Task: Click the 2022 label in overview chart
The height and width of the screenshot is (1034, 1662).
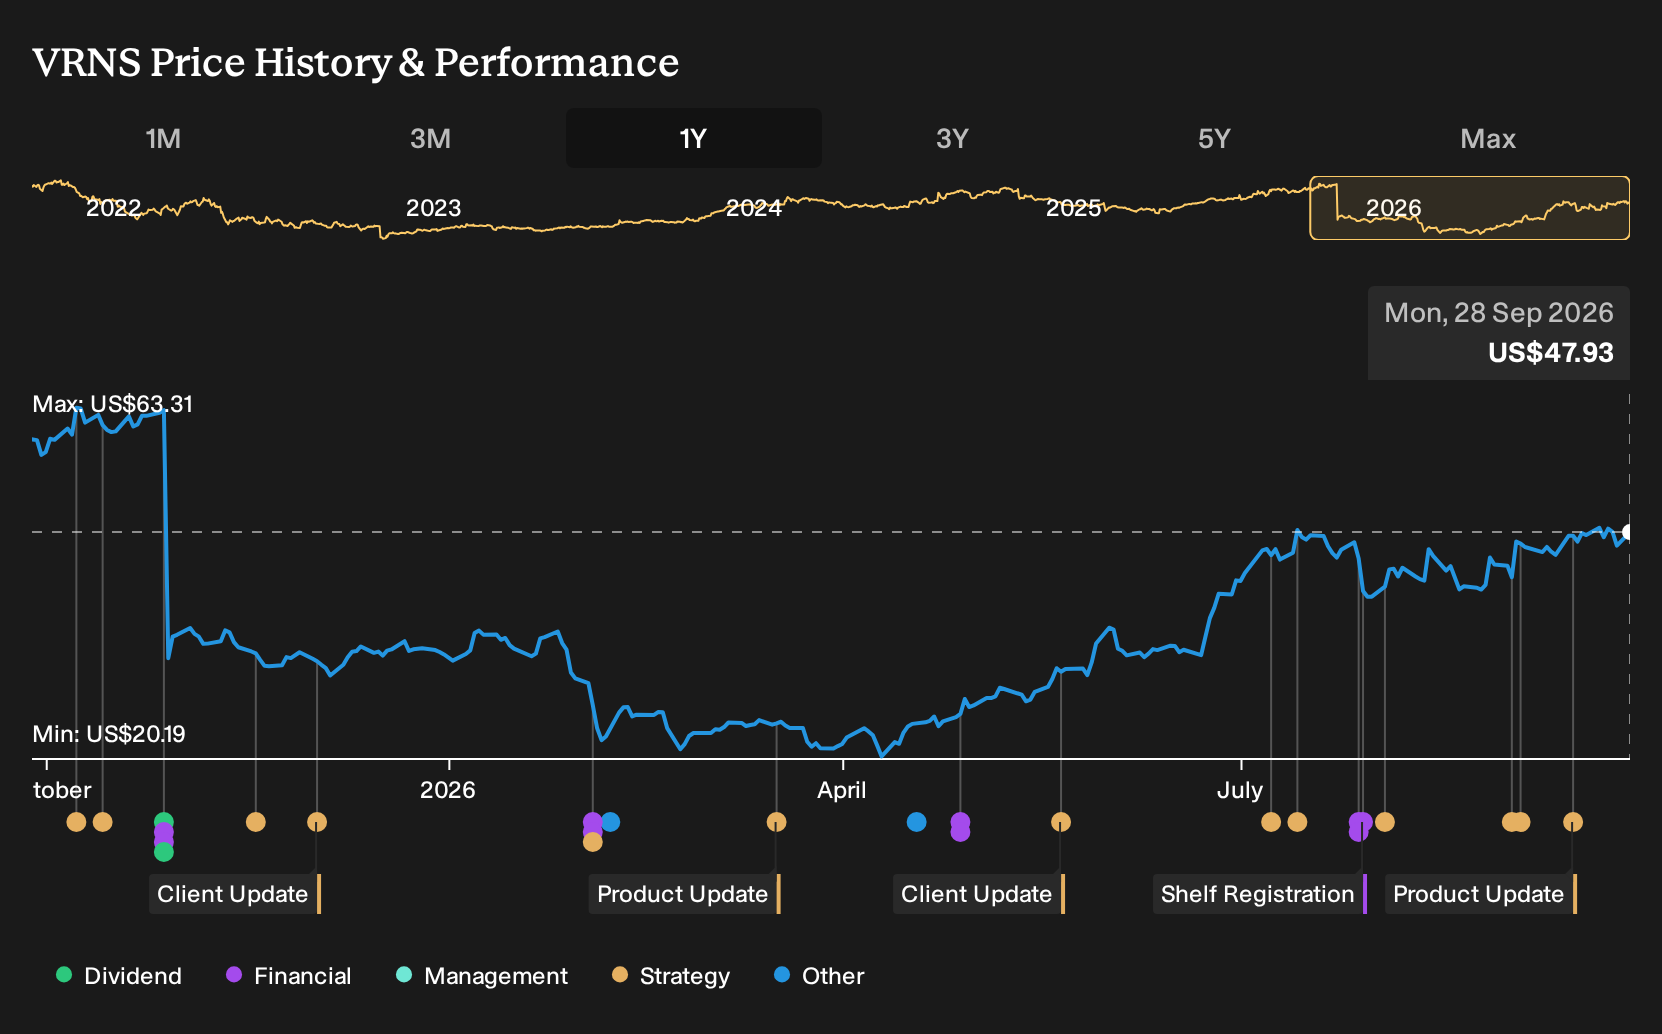Action: pyautogui.click(x=113, y=208)
